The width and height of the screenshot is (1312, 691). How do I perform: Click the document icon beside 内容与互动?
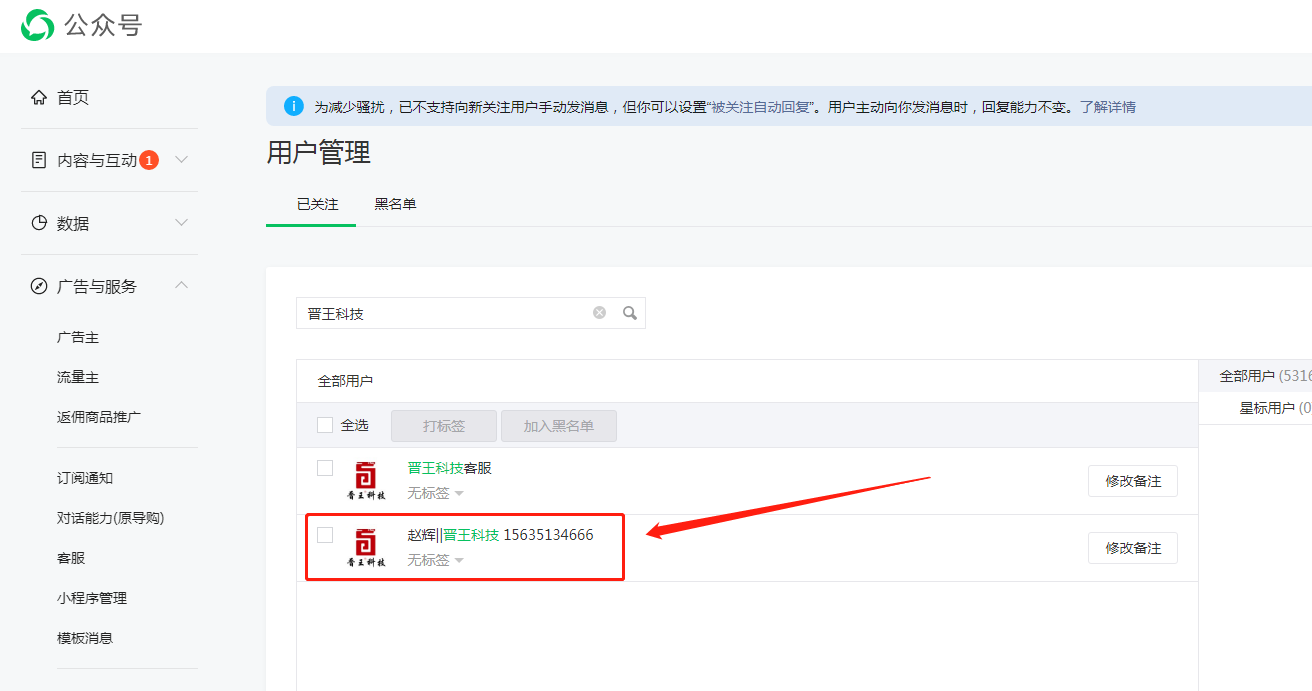point(39,160)
